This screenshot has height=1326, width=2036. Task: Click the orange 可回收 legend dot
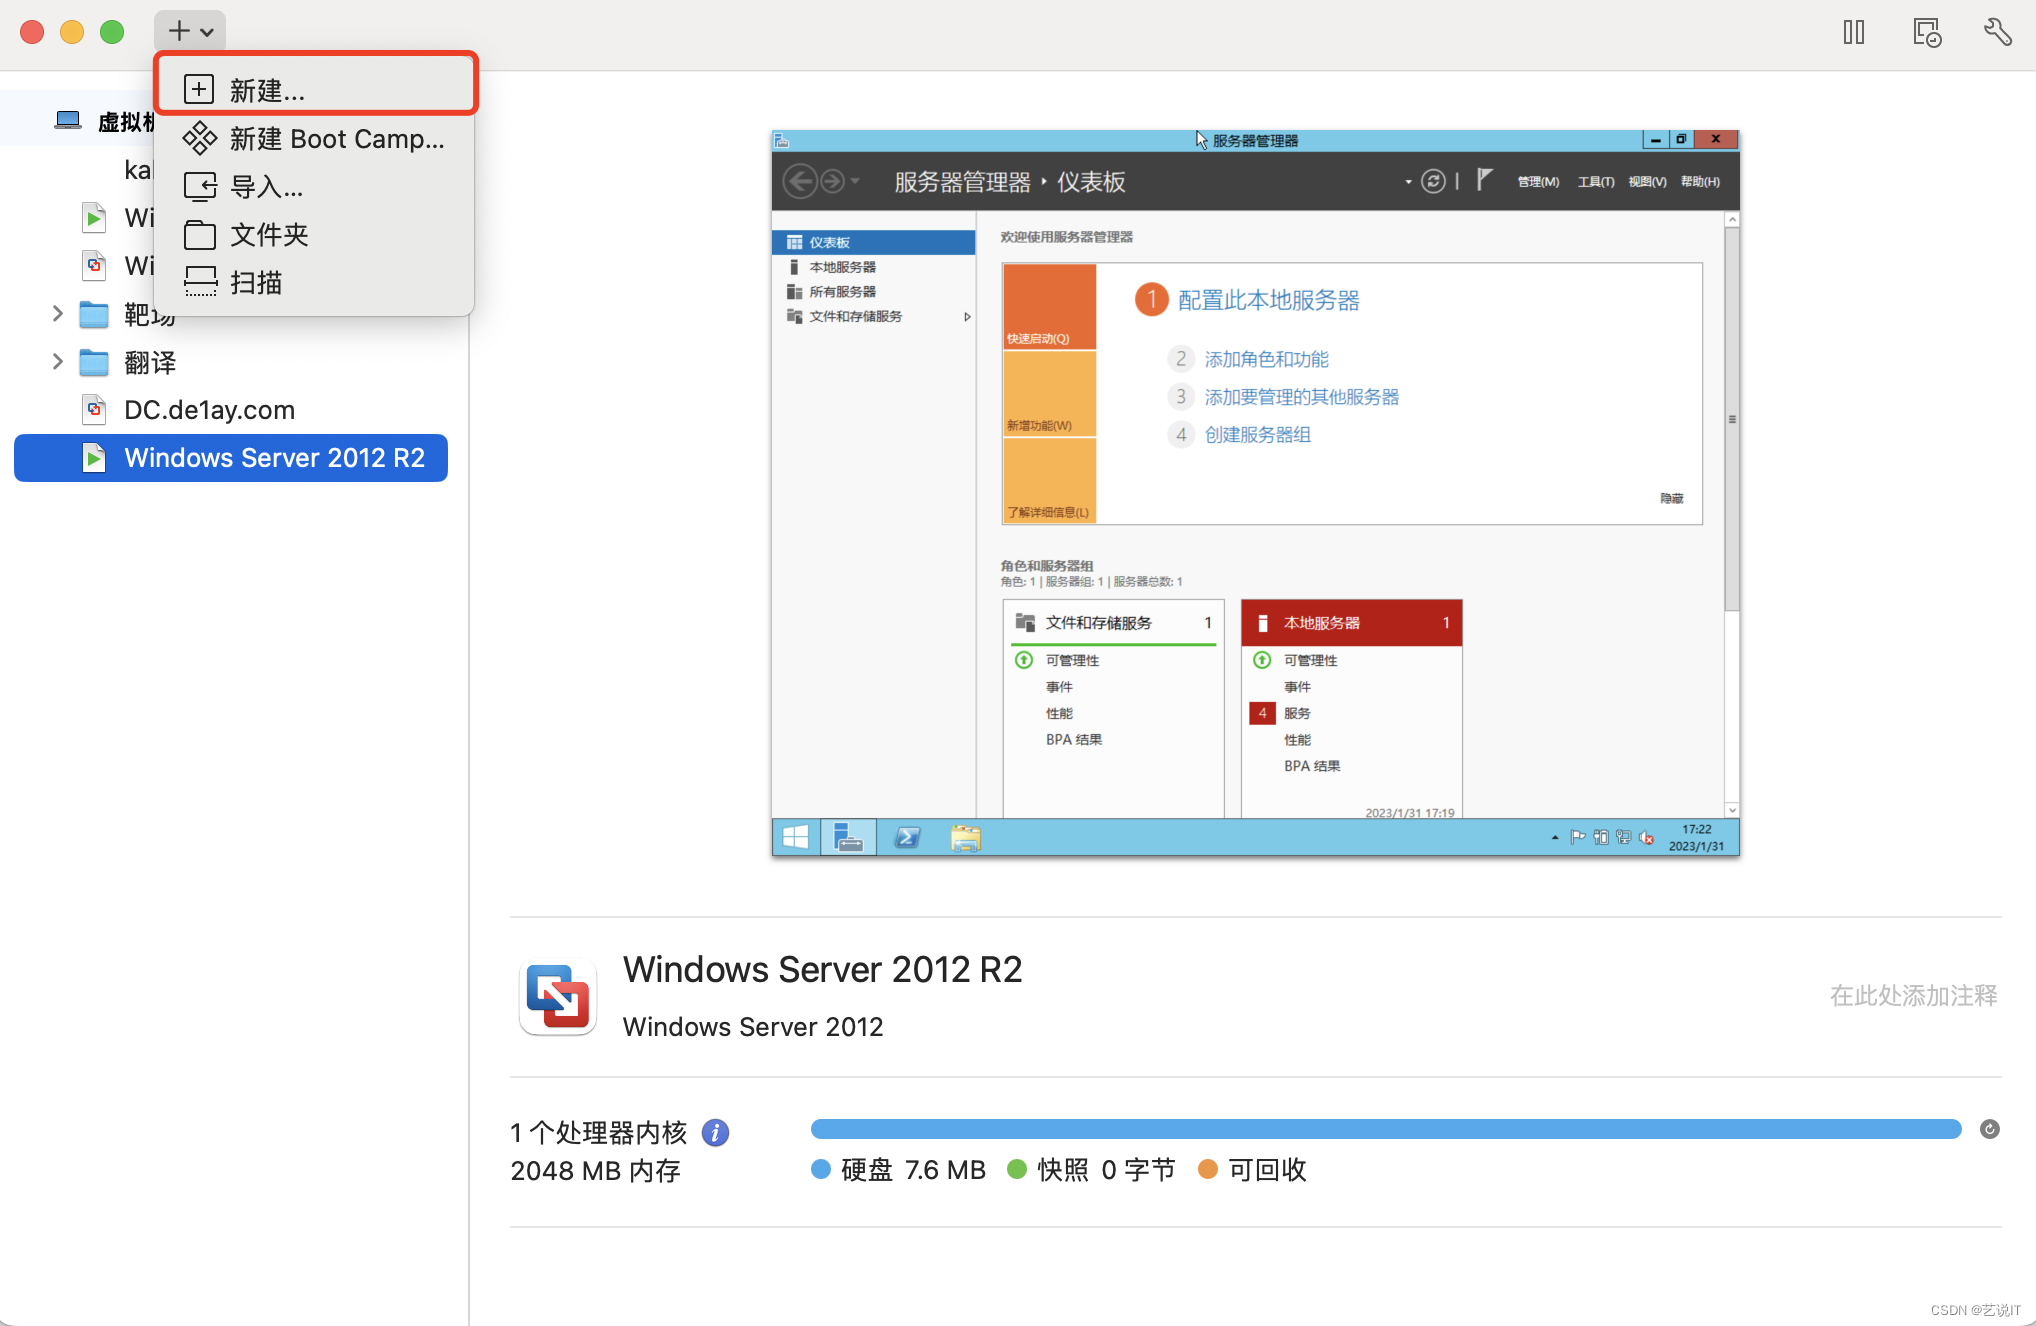coord(1208,1169)
